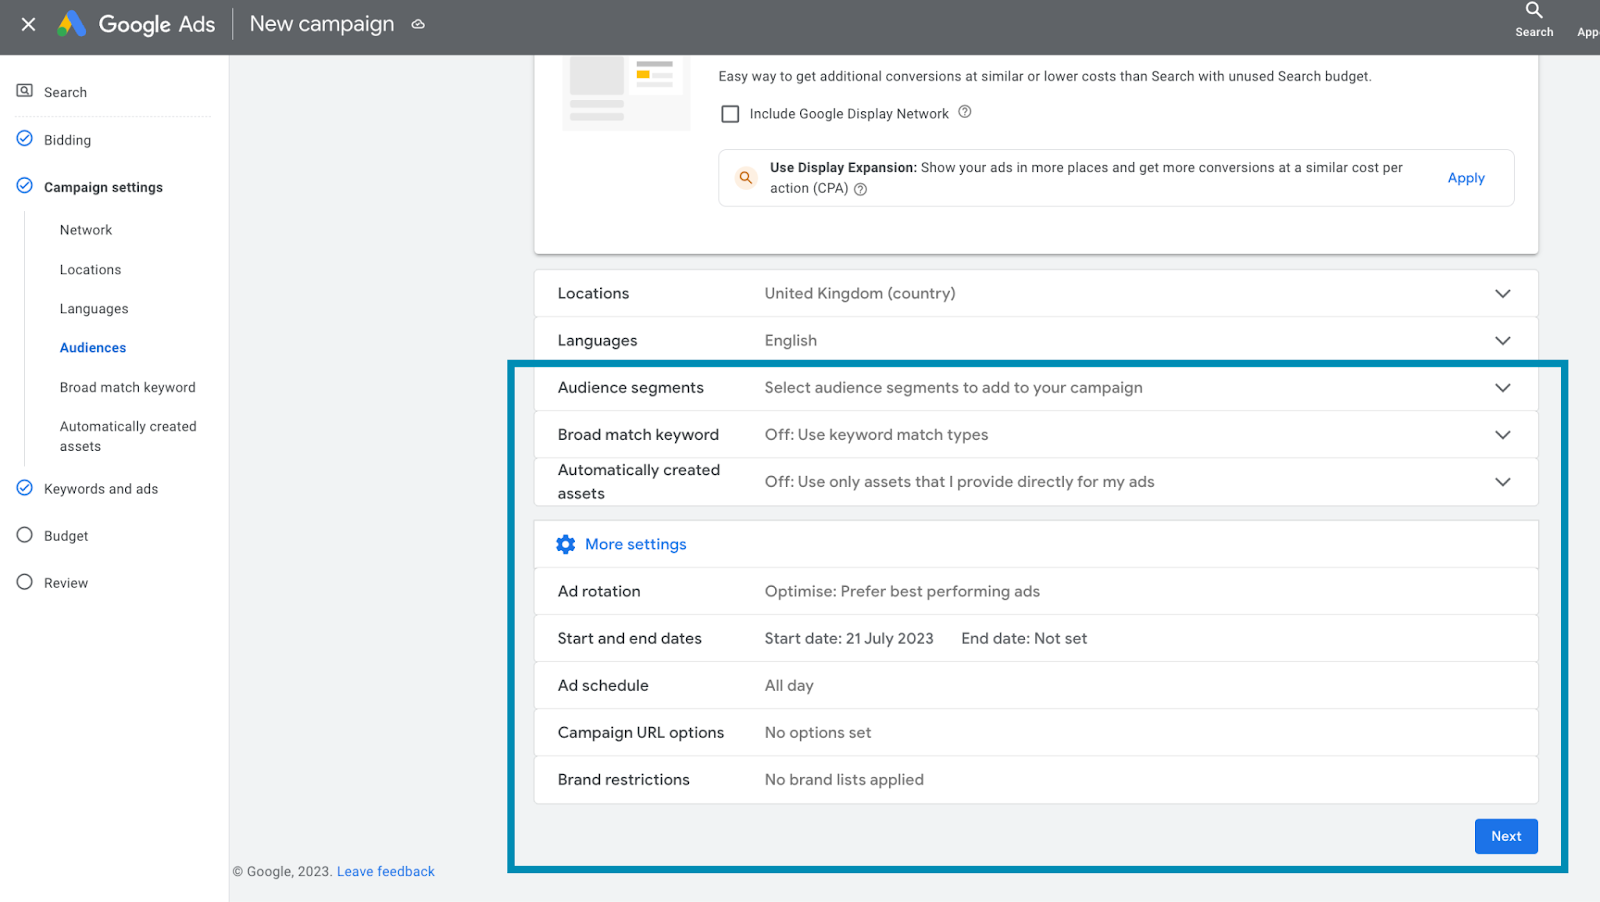Screen dimensions: 1600x902
Task: Click the Google Ads logo icon
Action: point(71,24)
